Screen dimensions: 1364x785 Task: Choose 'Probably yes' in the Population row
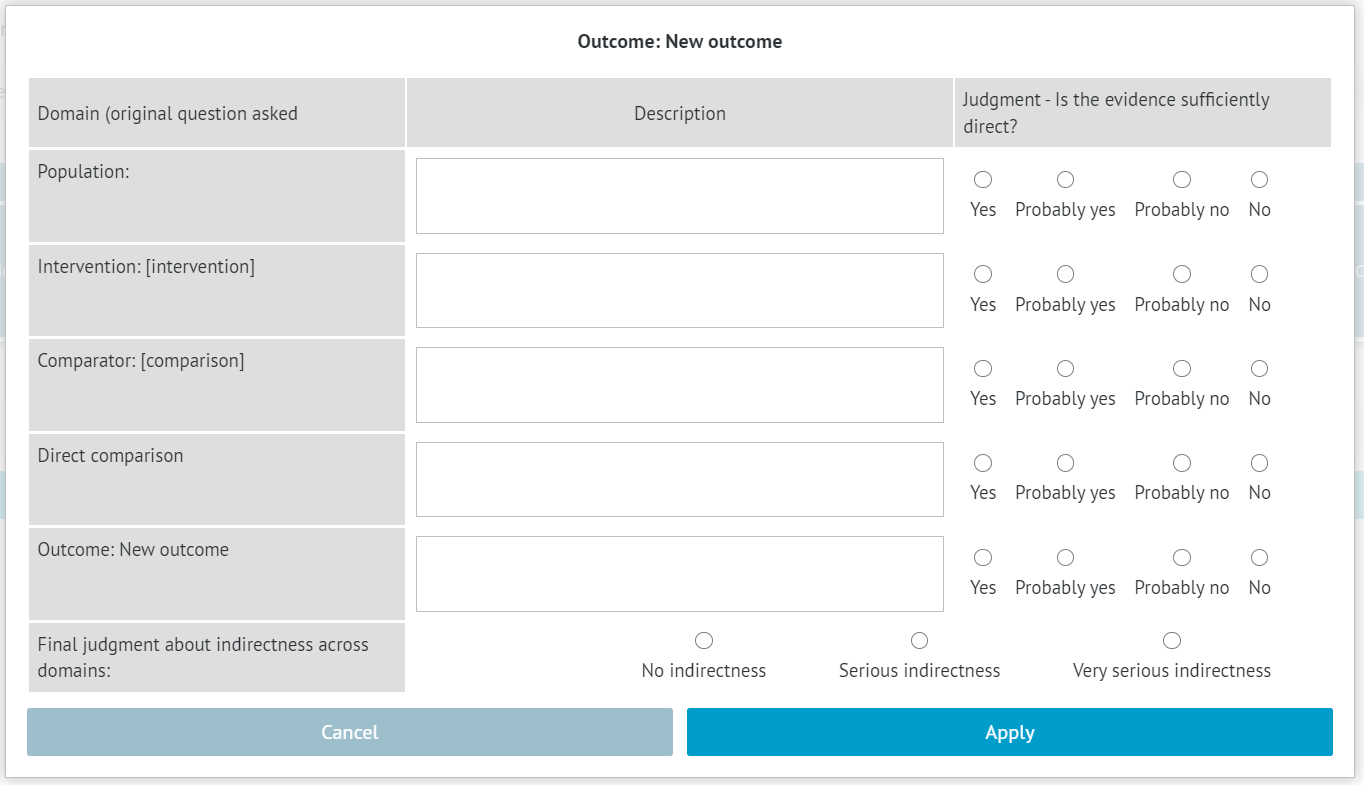click(1065, 180)
